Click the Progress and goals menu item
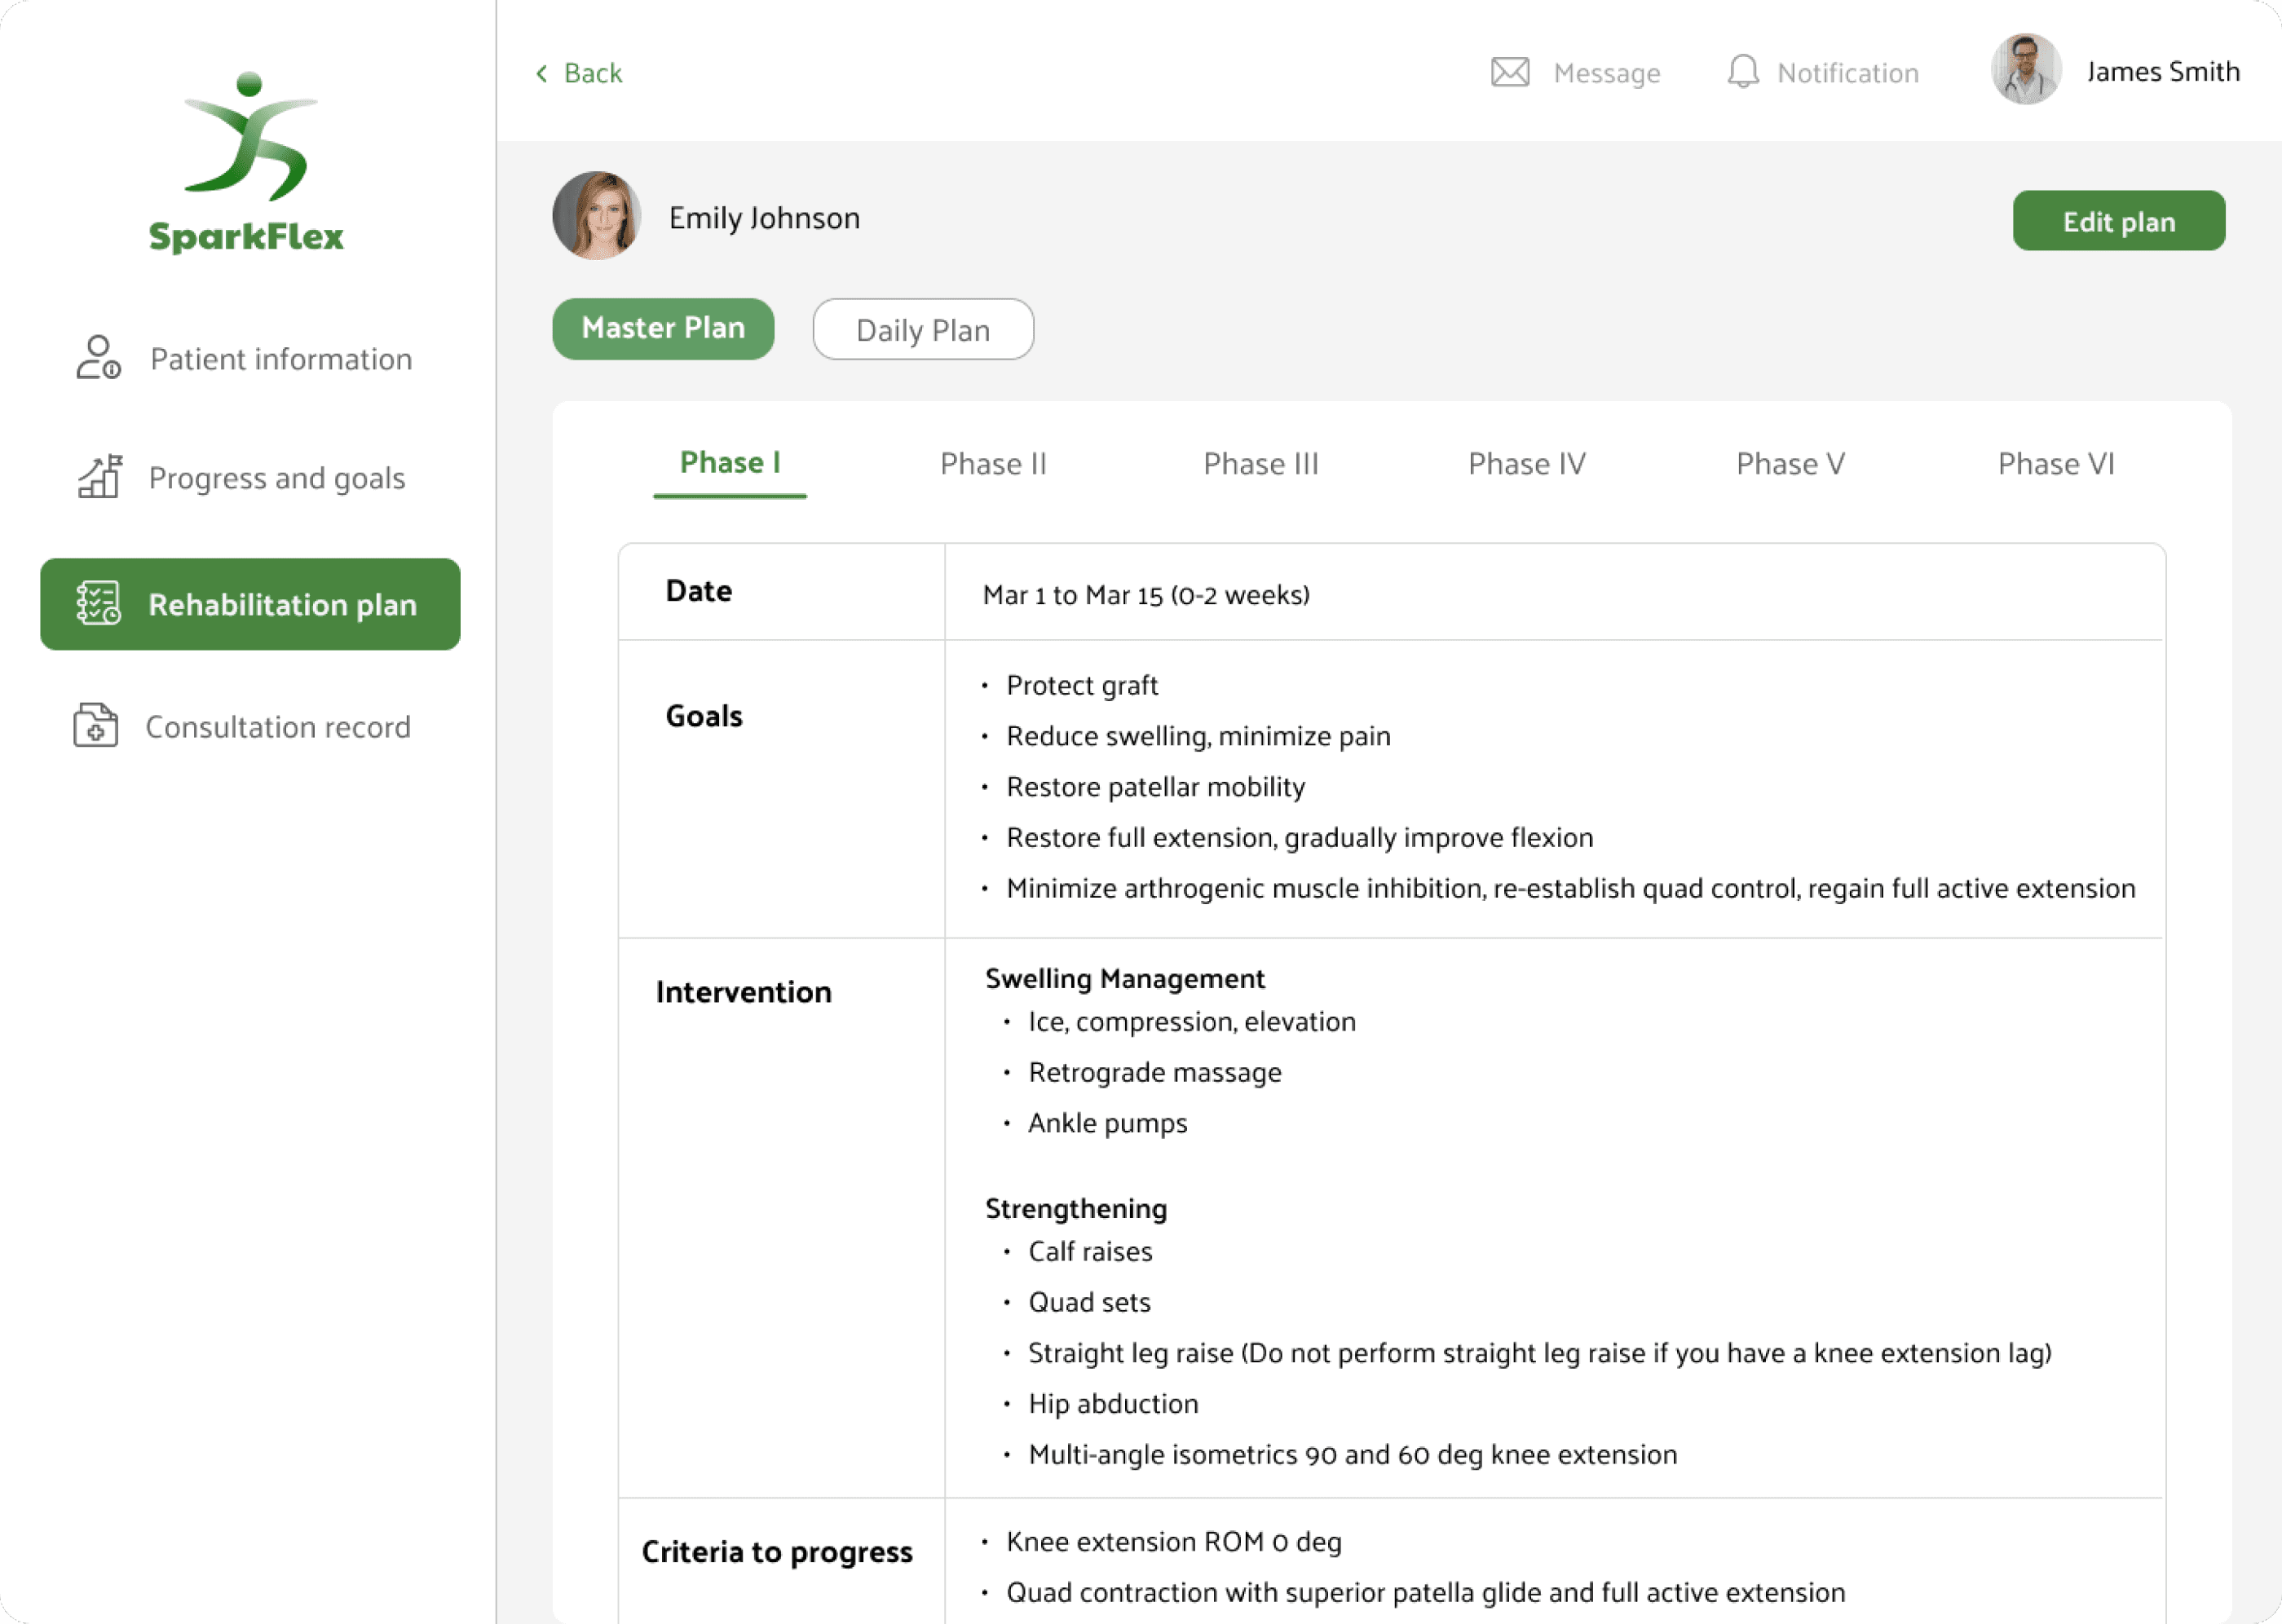 (x=276, y=478)
